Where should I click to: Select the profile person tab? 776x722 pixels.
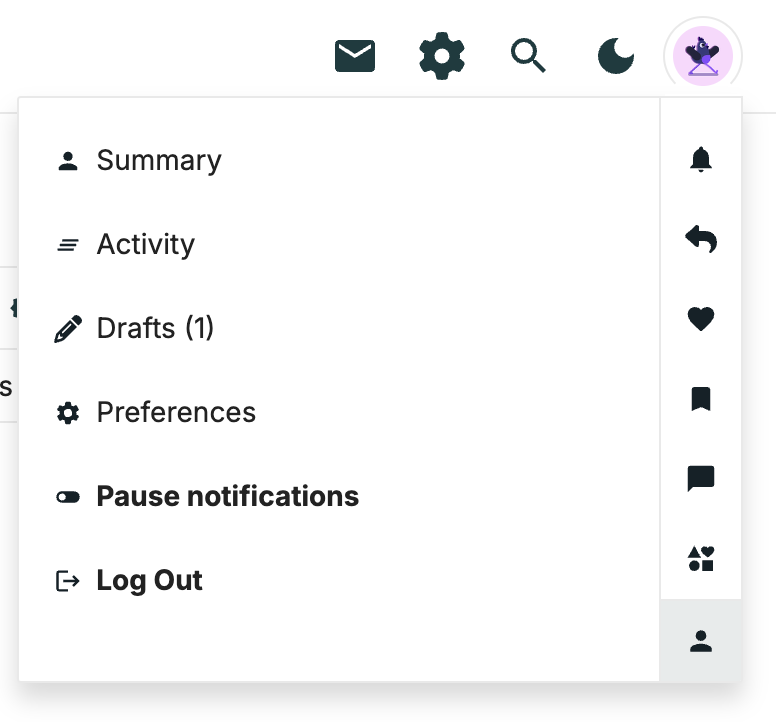coord(701,641)
